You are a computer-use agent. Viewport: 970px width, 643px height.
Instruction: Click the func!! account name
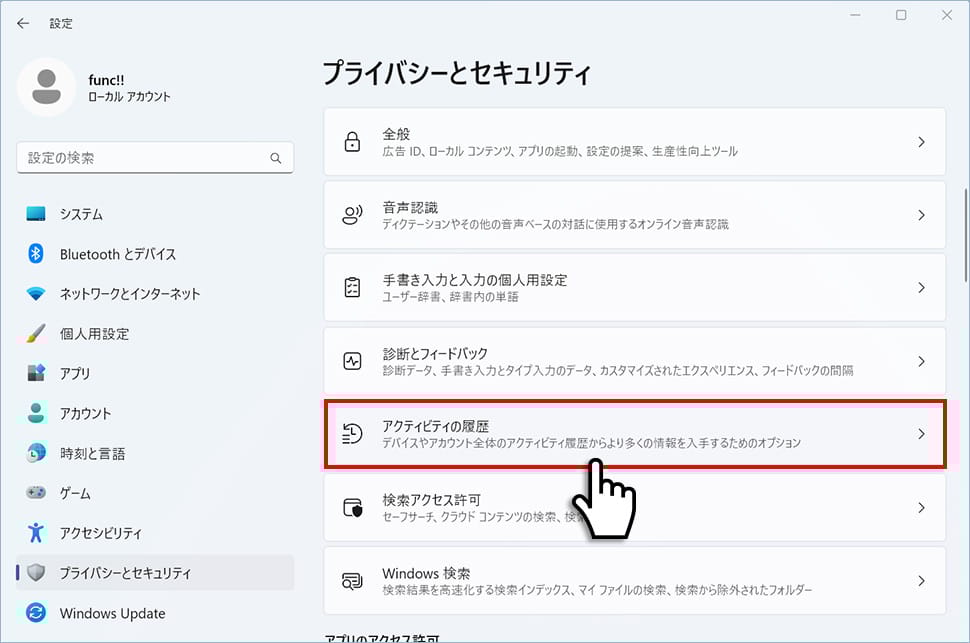(106, 80)
